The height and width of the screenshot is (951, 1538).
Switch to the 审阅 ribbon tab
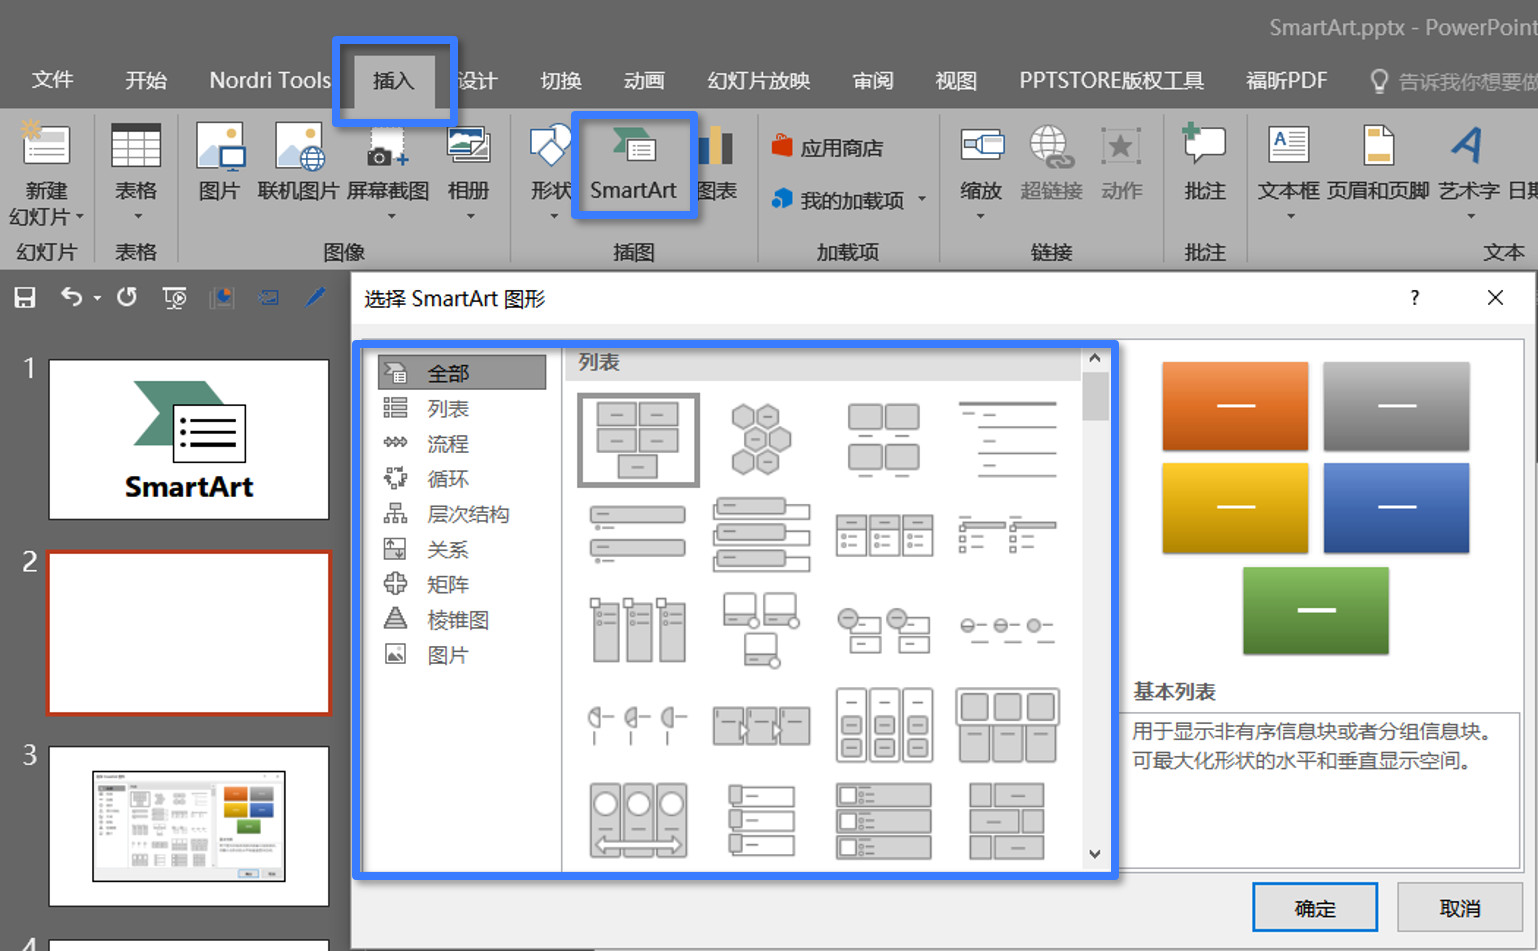(x=871, y=80)
